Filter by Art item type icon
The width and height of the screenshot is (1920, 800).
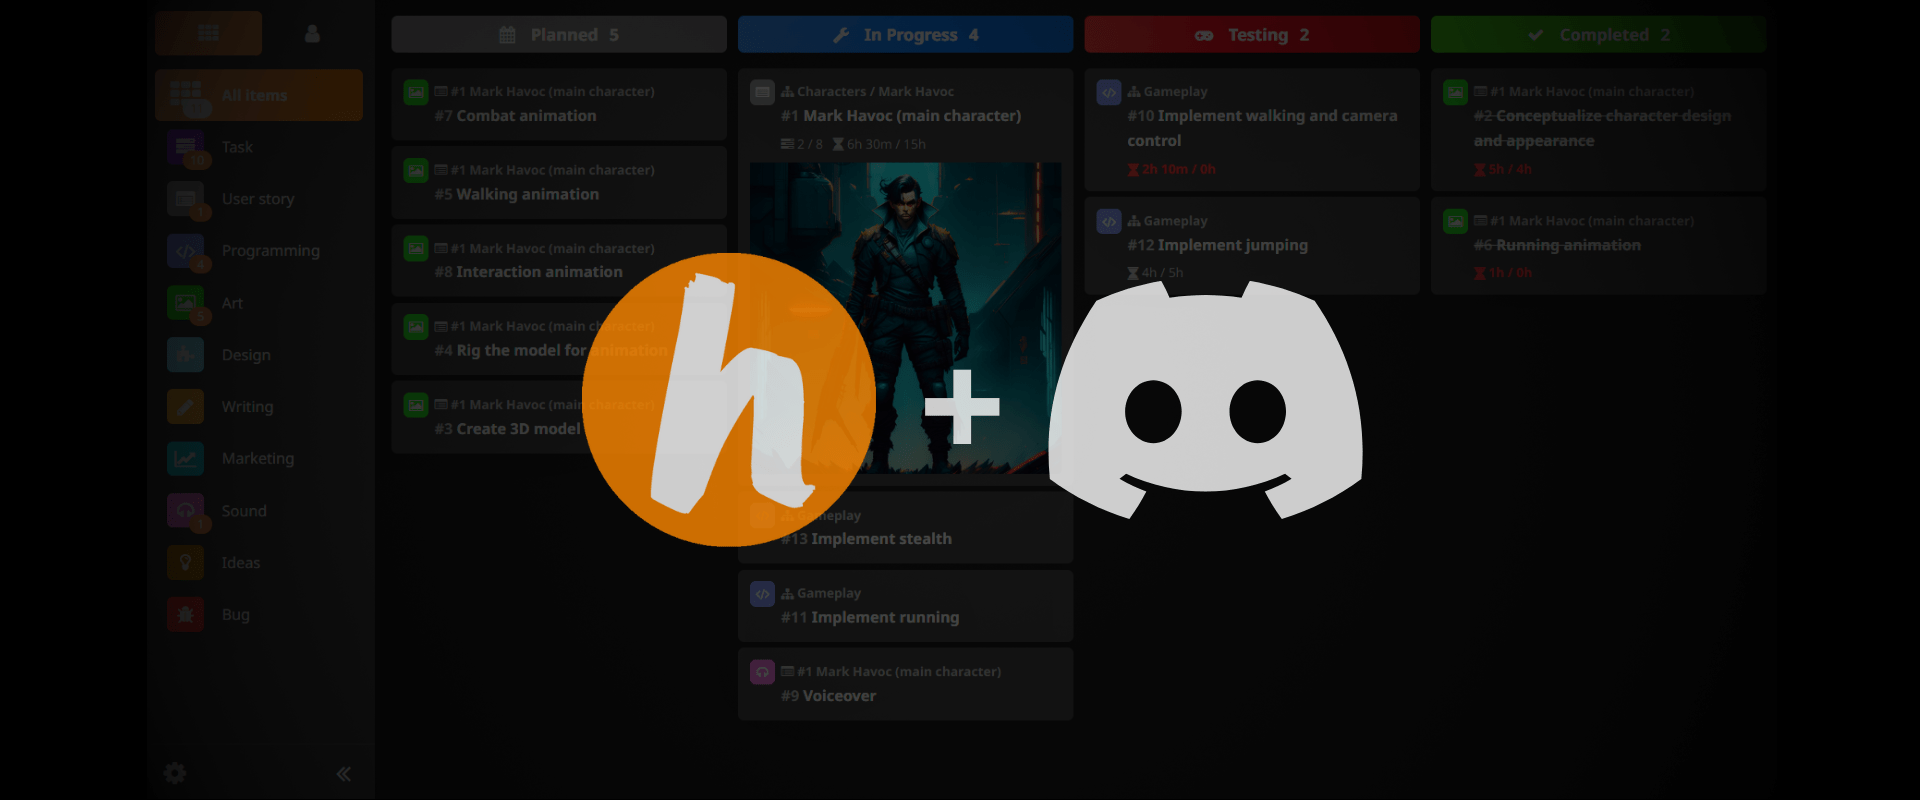click(186, 303)
